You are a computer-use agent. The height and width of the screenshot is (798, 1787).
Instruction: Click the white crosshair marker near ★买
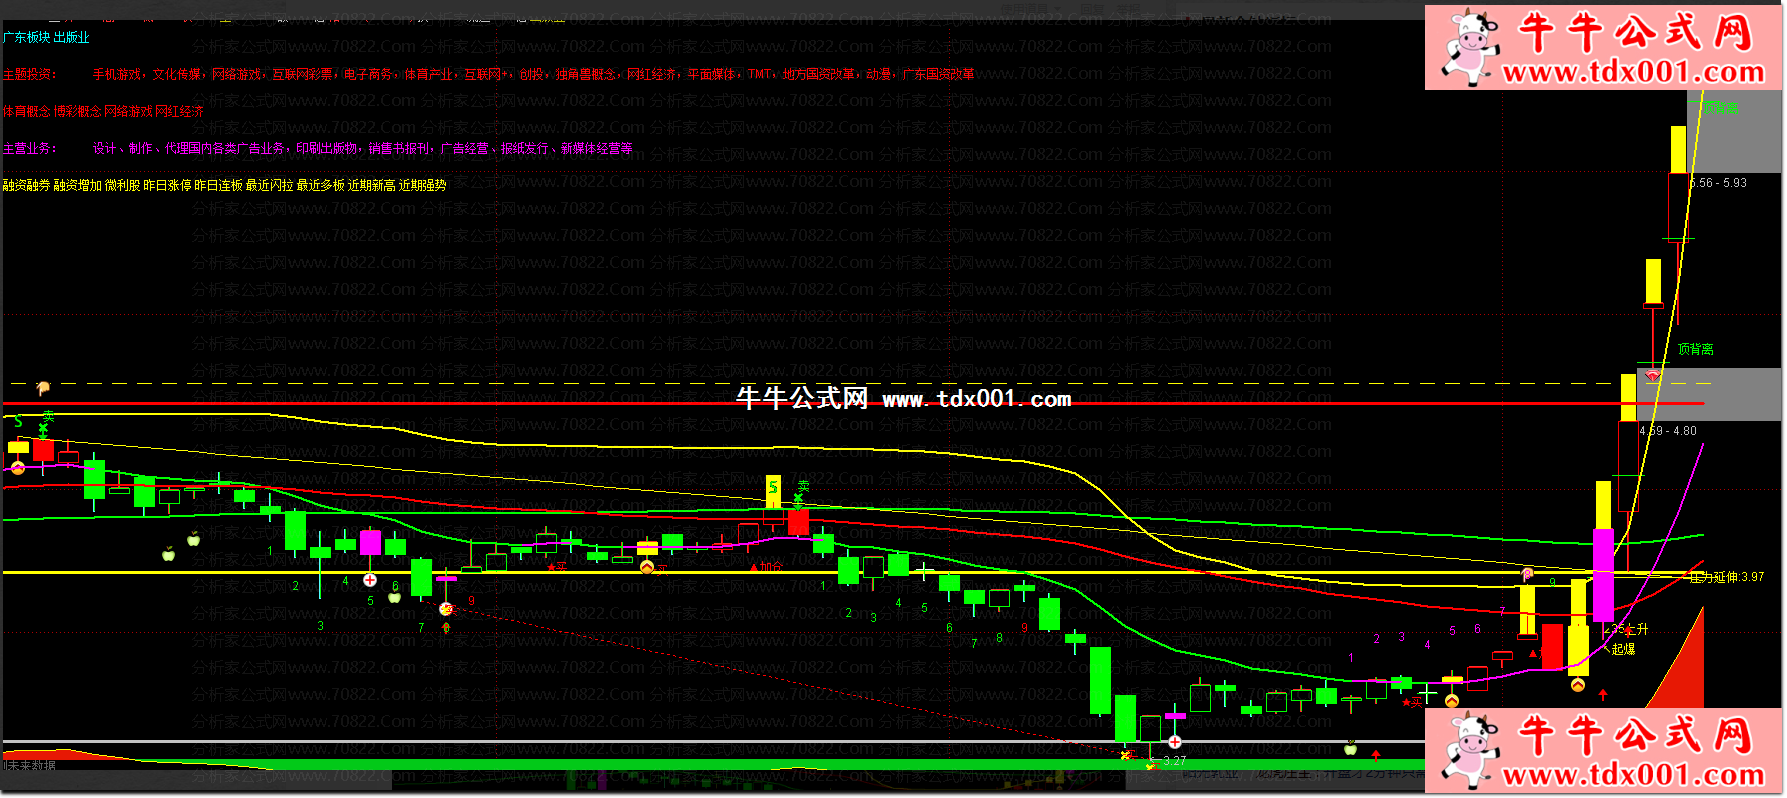pyautogui.click(x=1427, y=692)
